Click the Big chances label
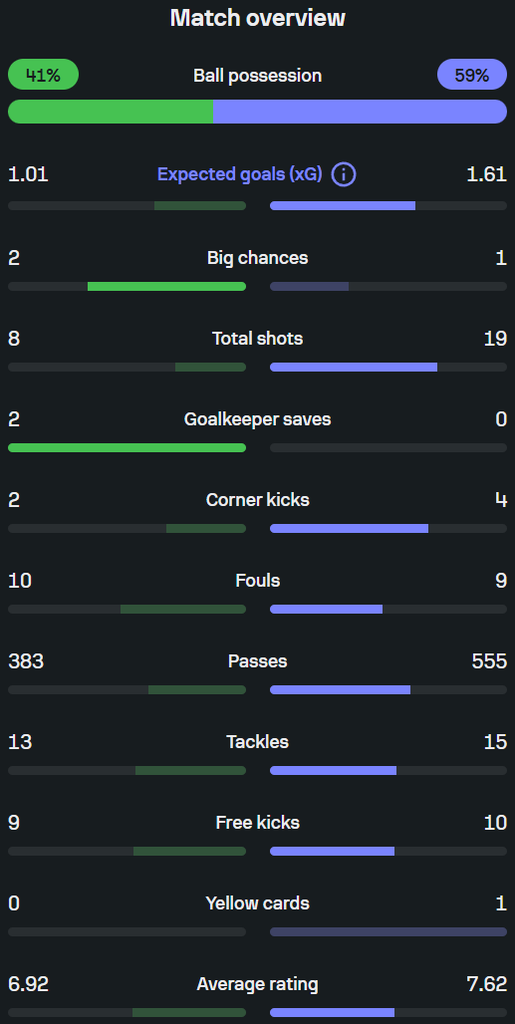 coord(258,258)
